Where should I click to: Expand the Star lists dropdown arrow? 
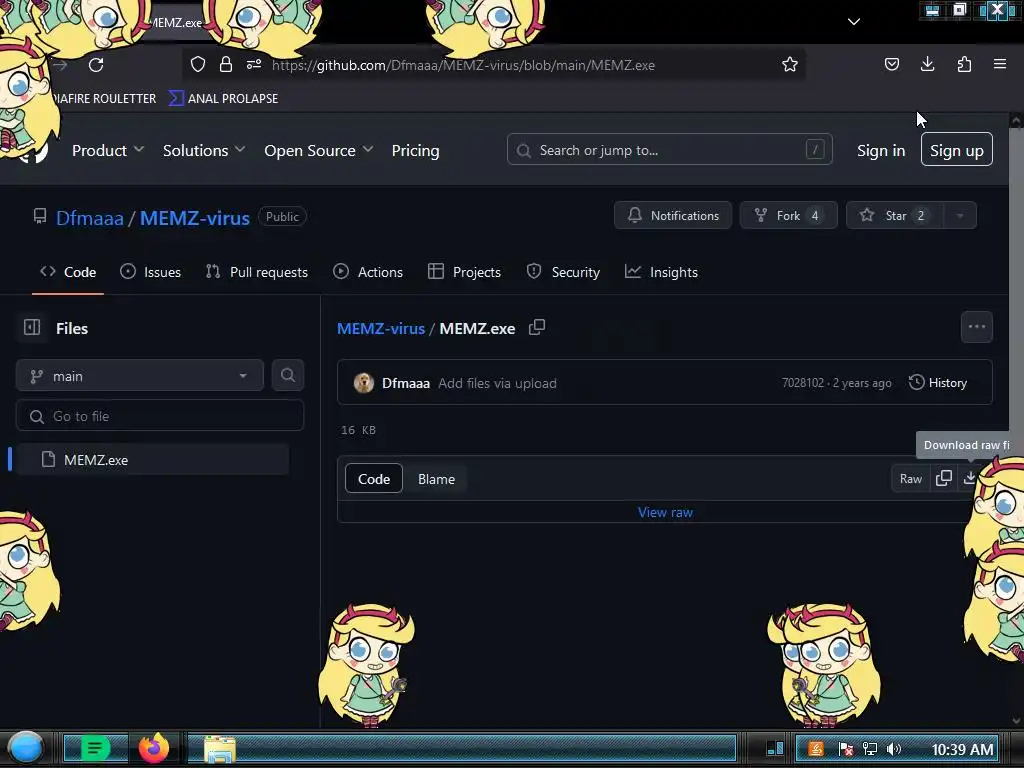[x=960, y=216]
